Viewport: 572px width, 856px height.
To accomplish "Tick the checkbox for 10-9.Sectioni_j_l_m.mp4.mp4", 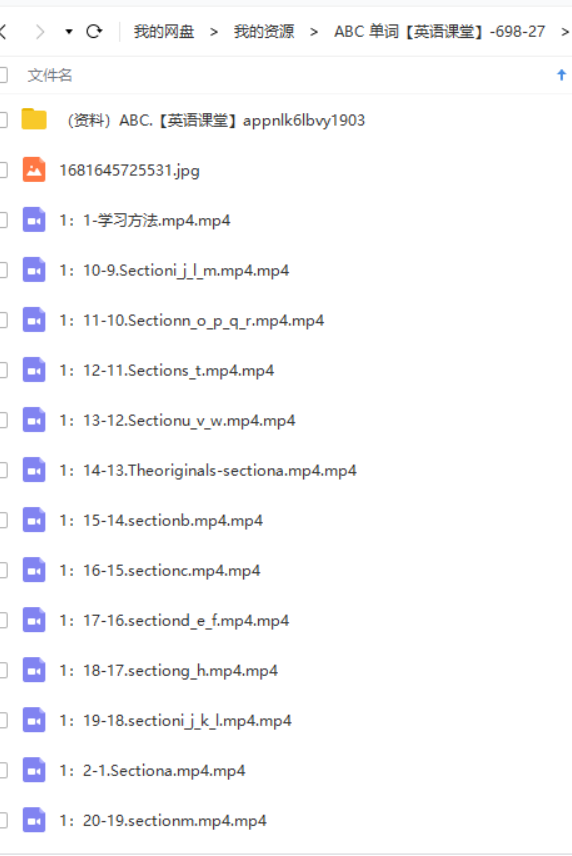I will (x=3, y=270).
